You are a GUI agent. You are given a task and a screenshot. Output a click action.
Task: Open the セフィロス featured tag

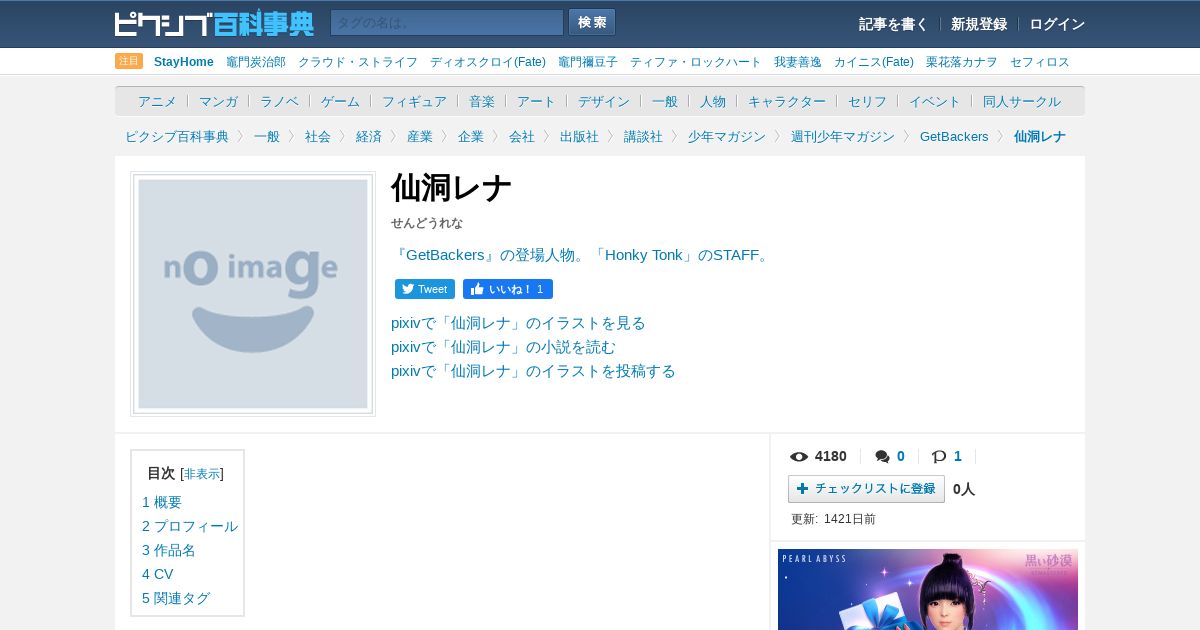pyautogui.click(x=1040, y=62)
